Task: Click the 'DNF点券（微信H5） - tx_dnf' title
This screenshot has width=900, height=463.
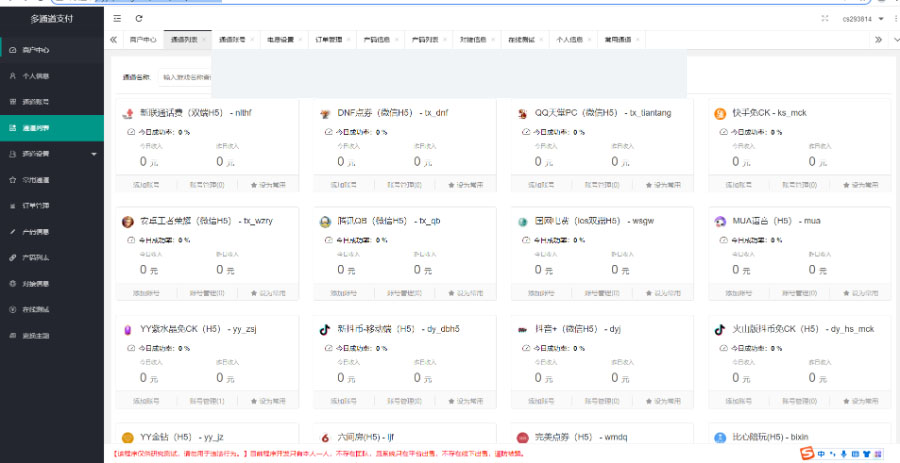Action: pyautogui.click(x=393, y=113)
